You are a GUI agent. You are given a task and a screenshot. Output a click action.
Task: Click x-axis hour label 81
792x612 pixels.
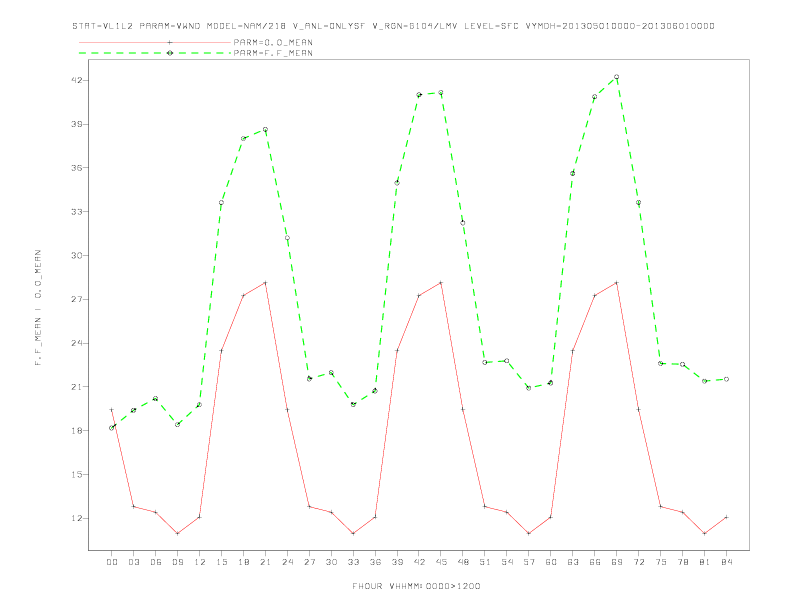[x=705, y=562]
